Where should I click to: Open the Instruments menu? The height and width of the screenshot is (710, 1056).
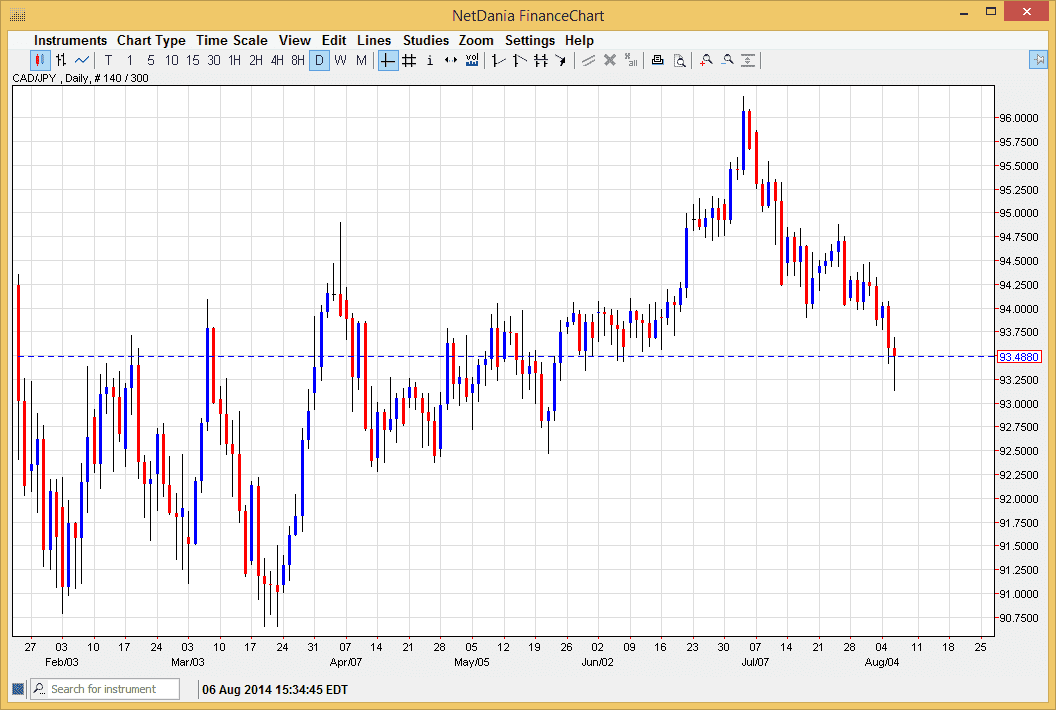click(x=70, y=40)
